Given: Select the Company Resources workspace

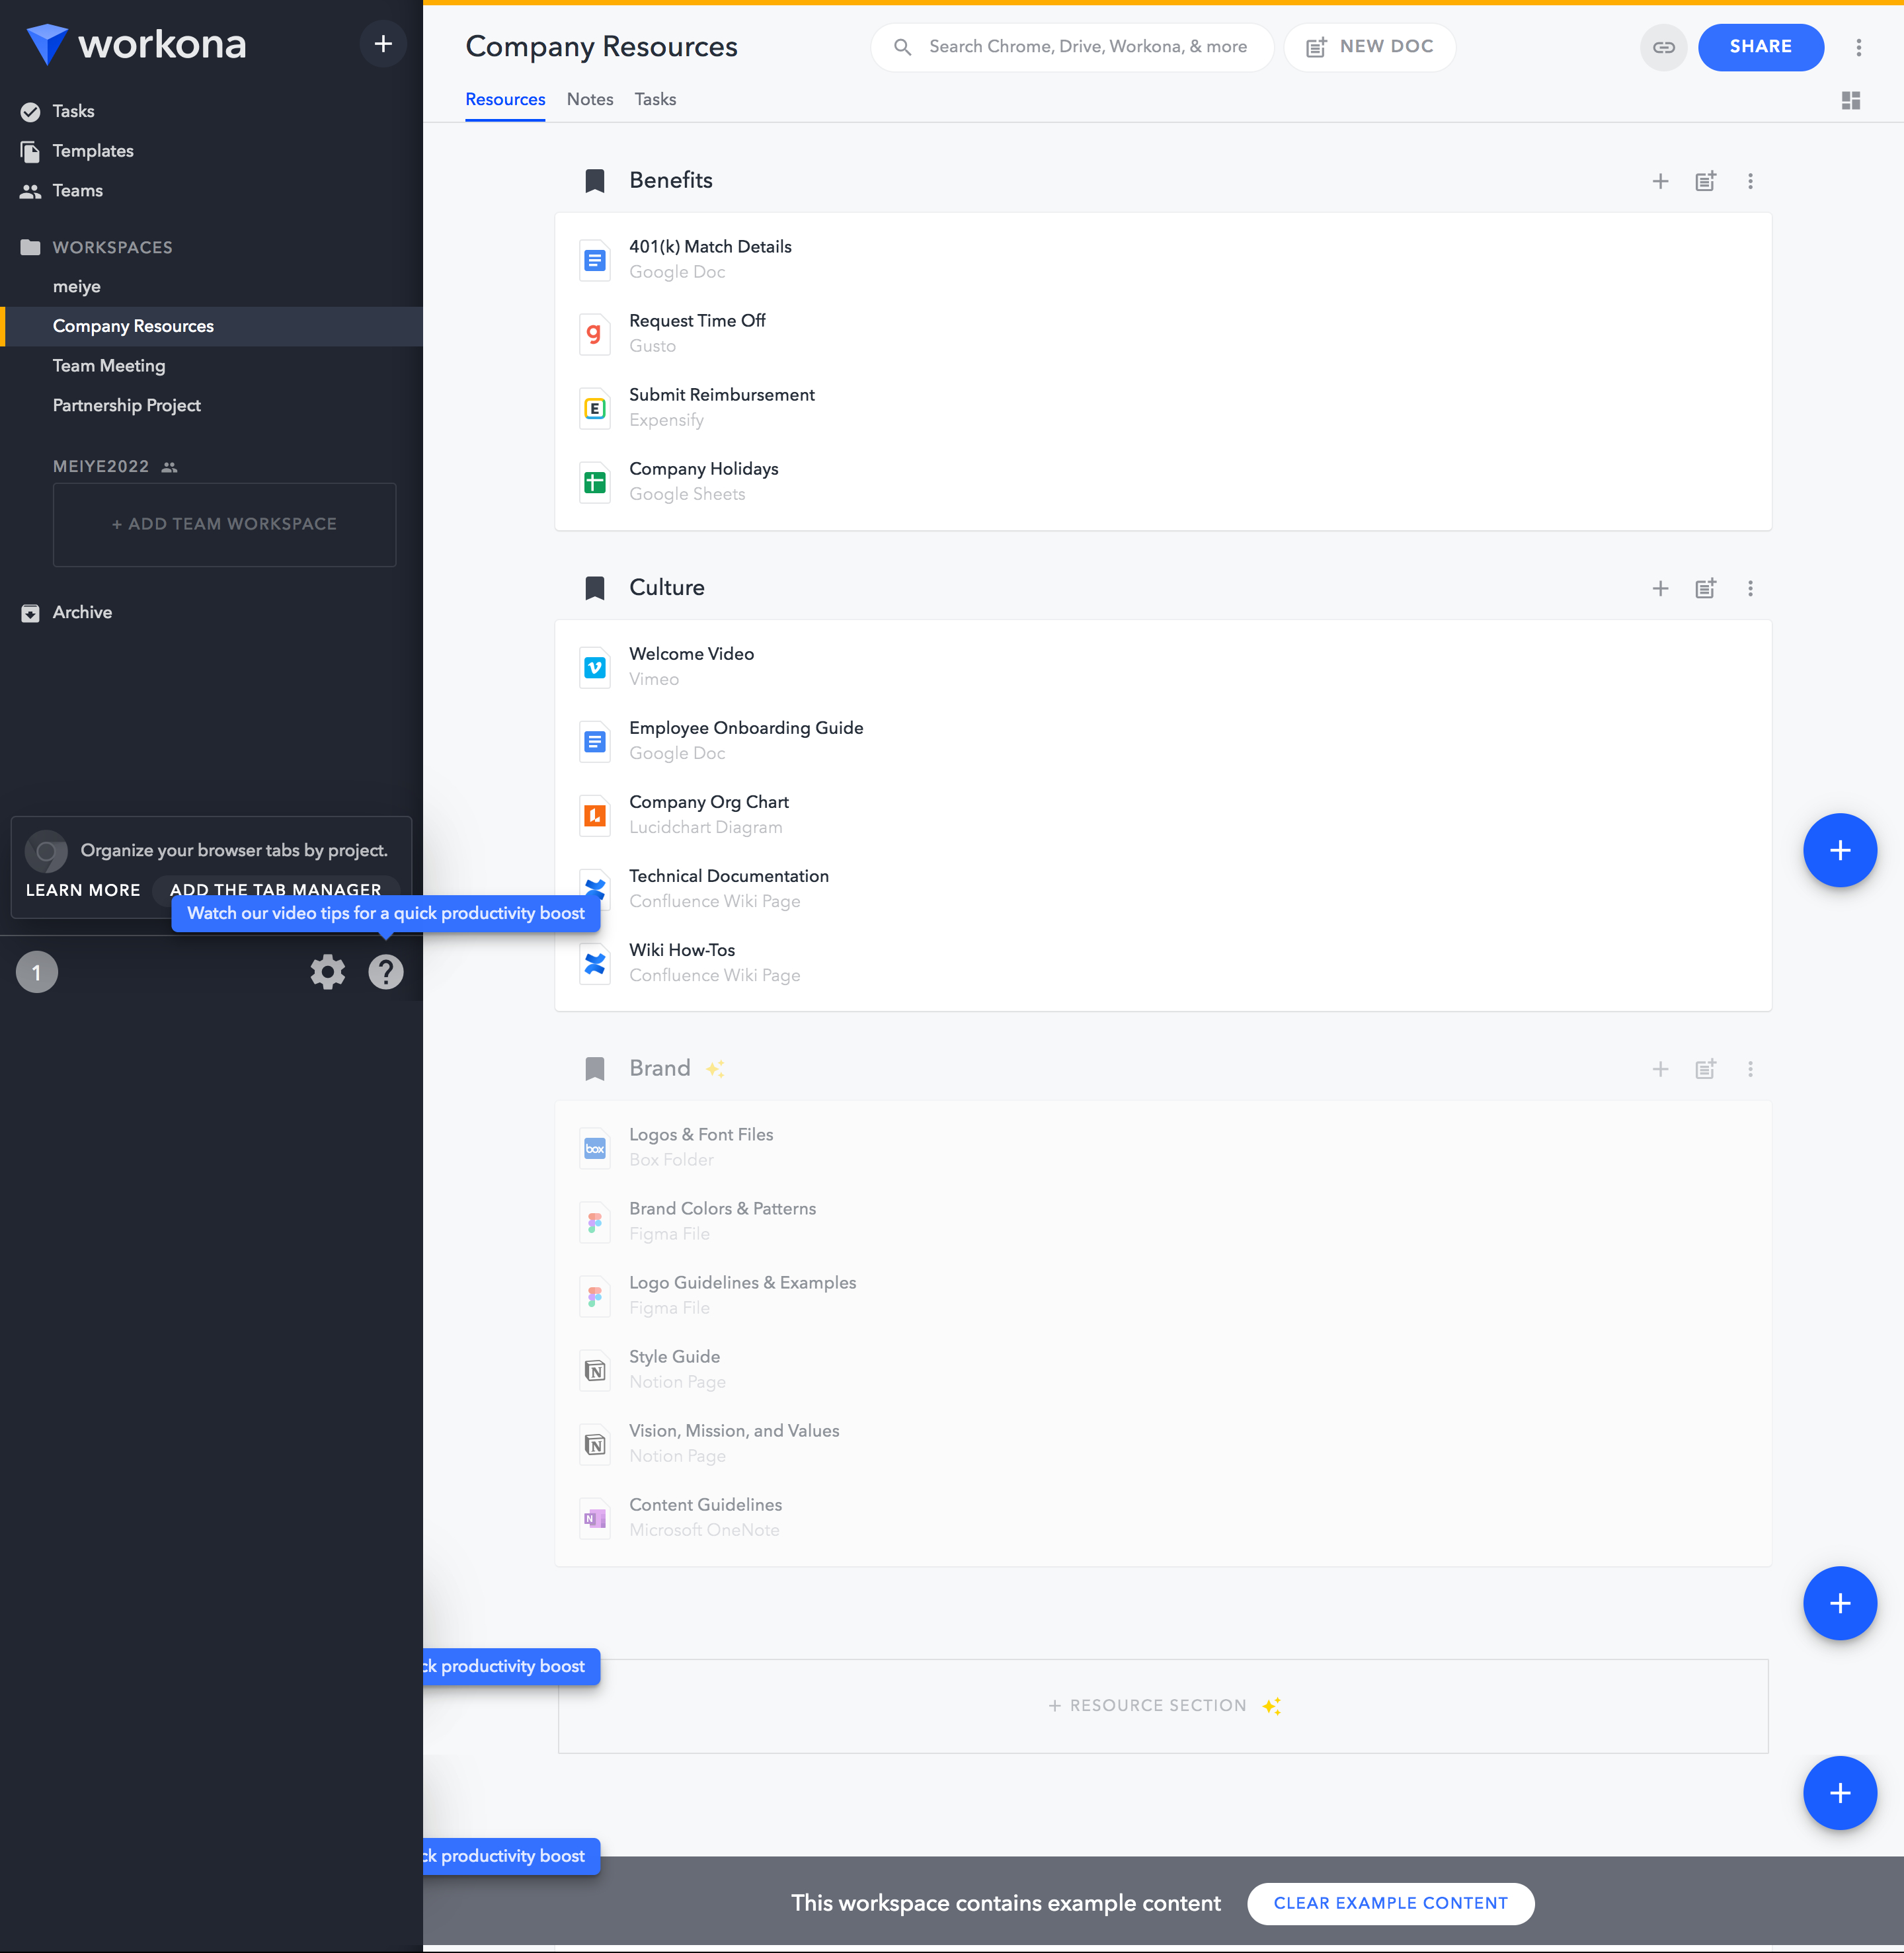Looking at the screenshot, I should pyautogui.click(x=211, y=326).
